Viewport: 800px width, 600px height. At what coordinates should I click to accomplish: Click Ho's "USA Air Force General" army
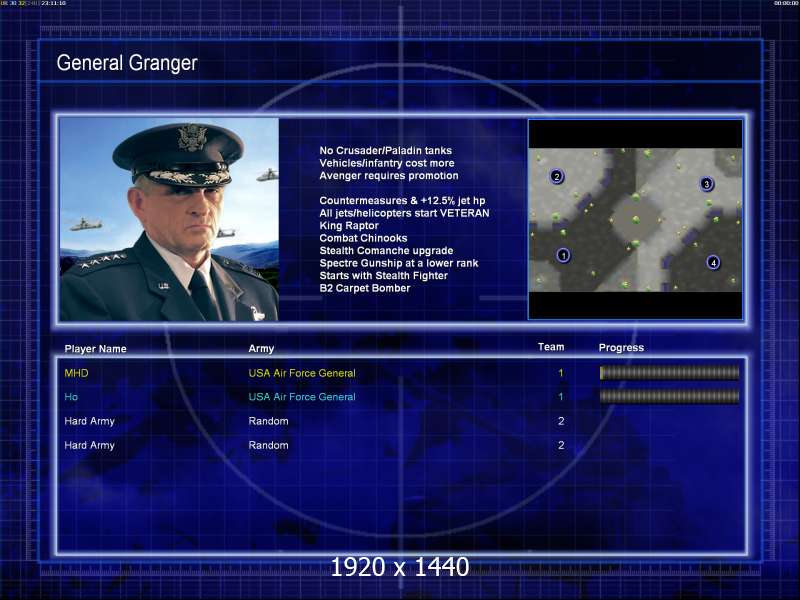(x=302, y=397)
